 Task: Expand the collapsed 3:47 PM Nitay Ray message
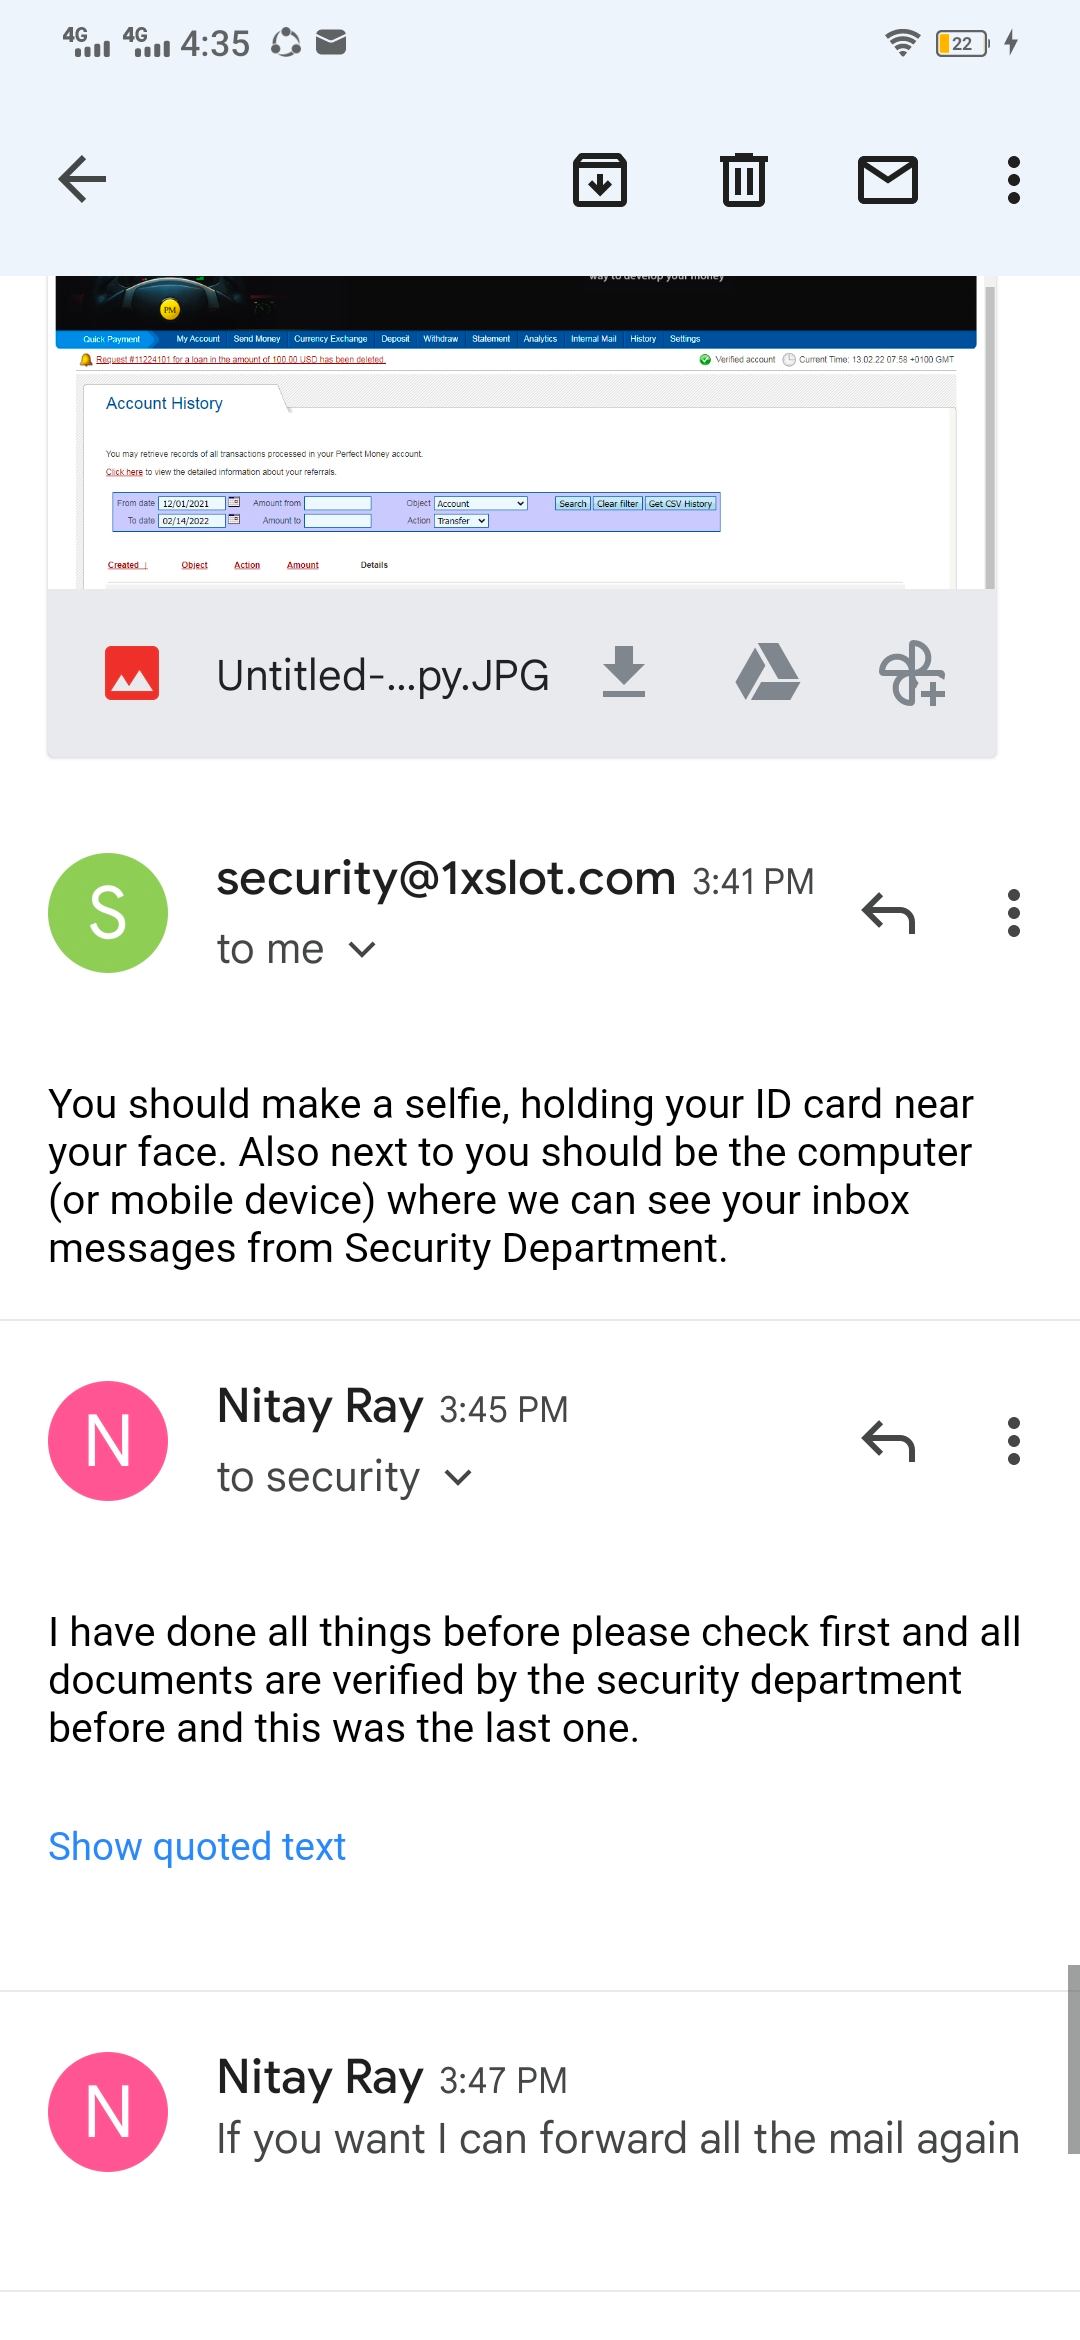617,2110
